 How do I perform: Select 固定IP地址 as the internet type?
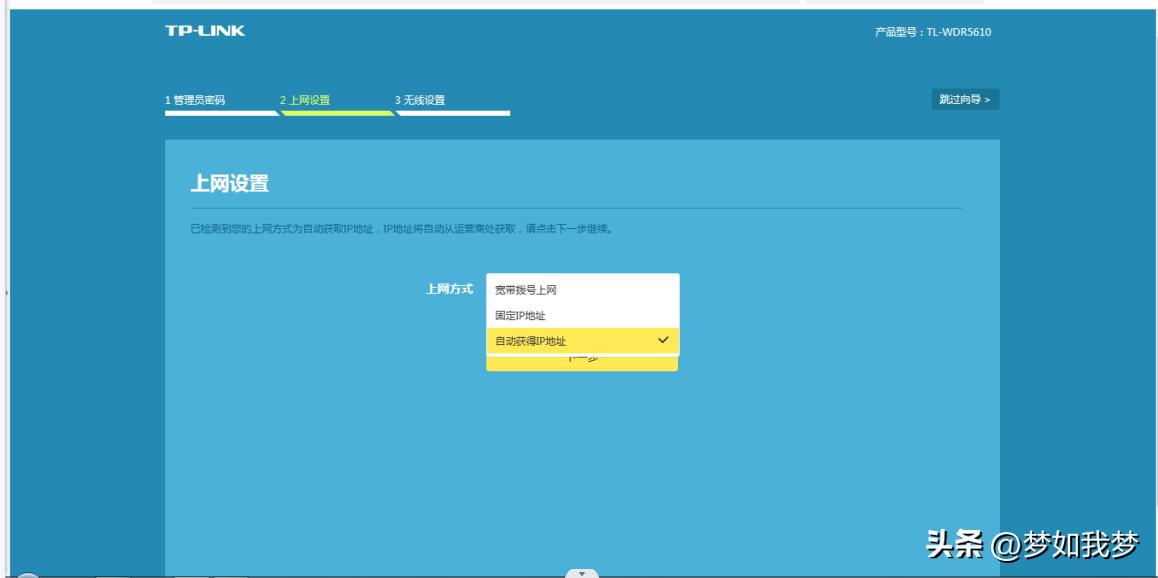(518, 315)
